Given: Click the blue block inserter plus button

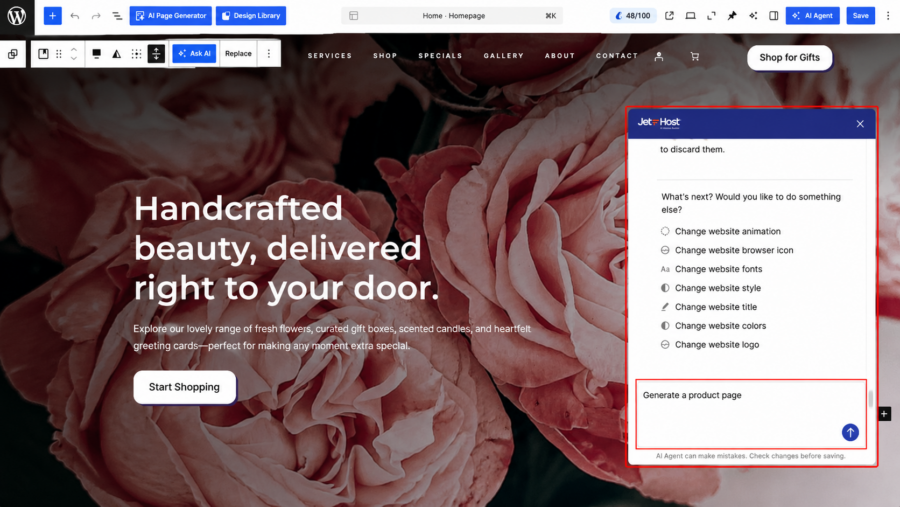Looking at the screenshot, I should click(x=52, y=16).
